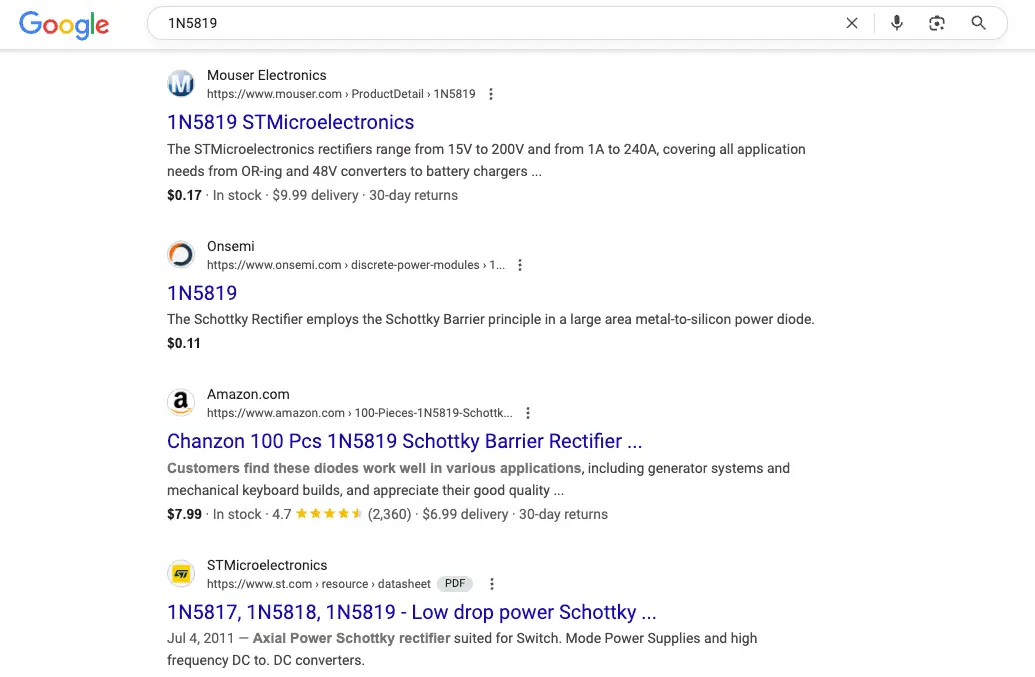Click the Mouser rectifiers range description snippet
1035x677 pixels.
[486, 160]
